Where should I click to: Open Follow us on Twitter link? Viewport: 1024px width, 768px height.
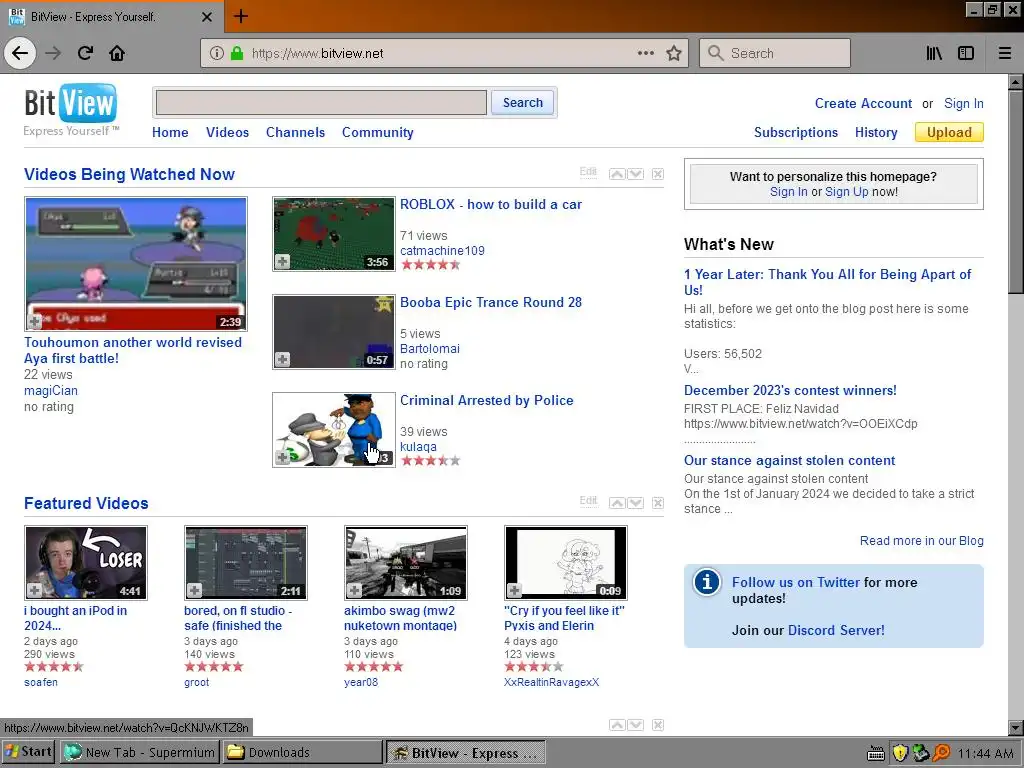pos(795,582)
